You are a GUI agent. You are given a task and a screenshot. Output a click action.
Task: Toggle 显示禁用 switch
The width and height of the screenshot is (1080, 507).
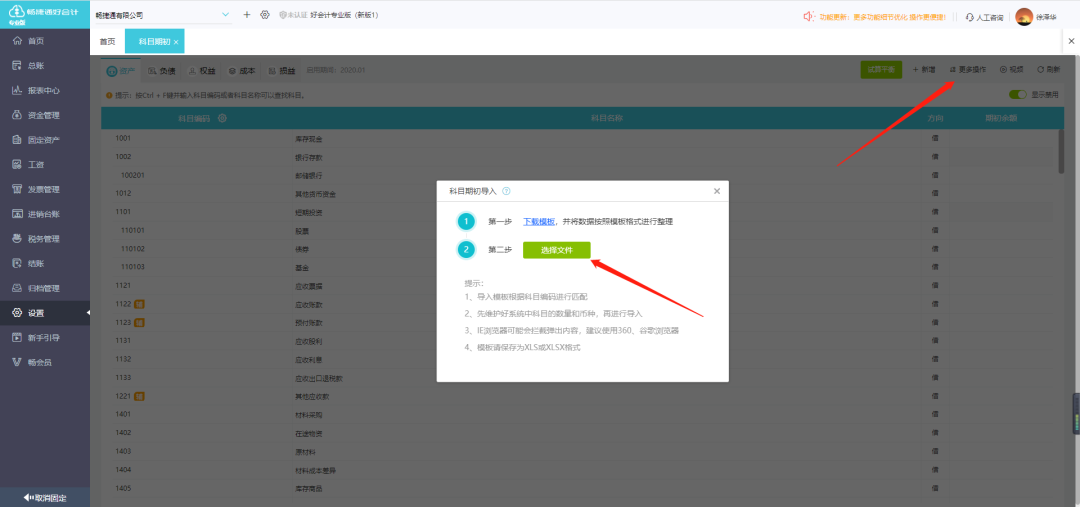pyautogui.click(x=1017, y=94)
